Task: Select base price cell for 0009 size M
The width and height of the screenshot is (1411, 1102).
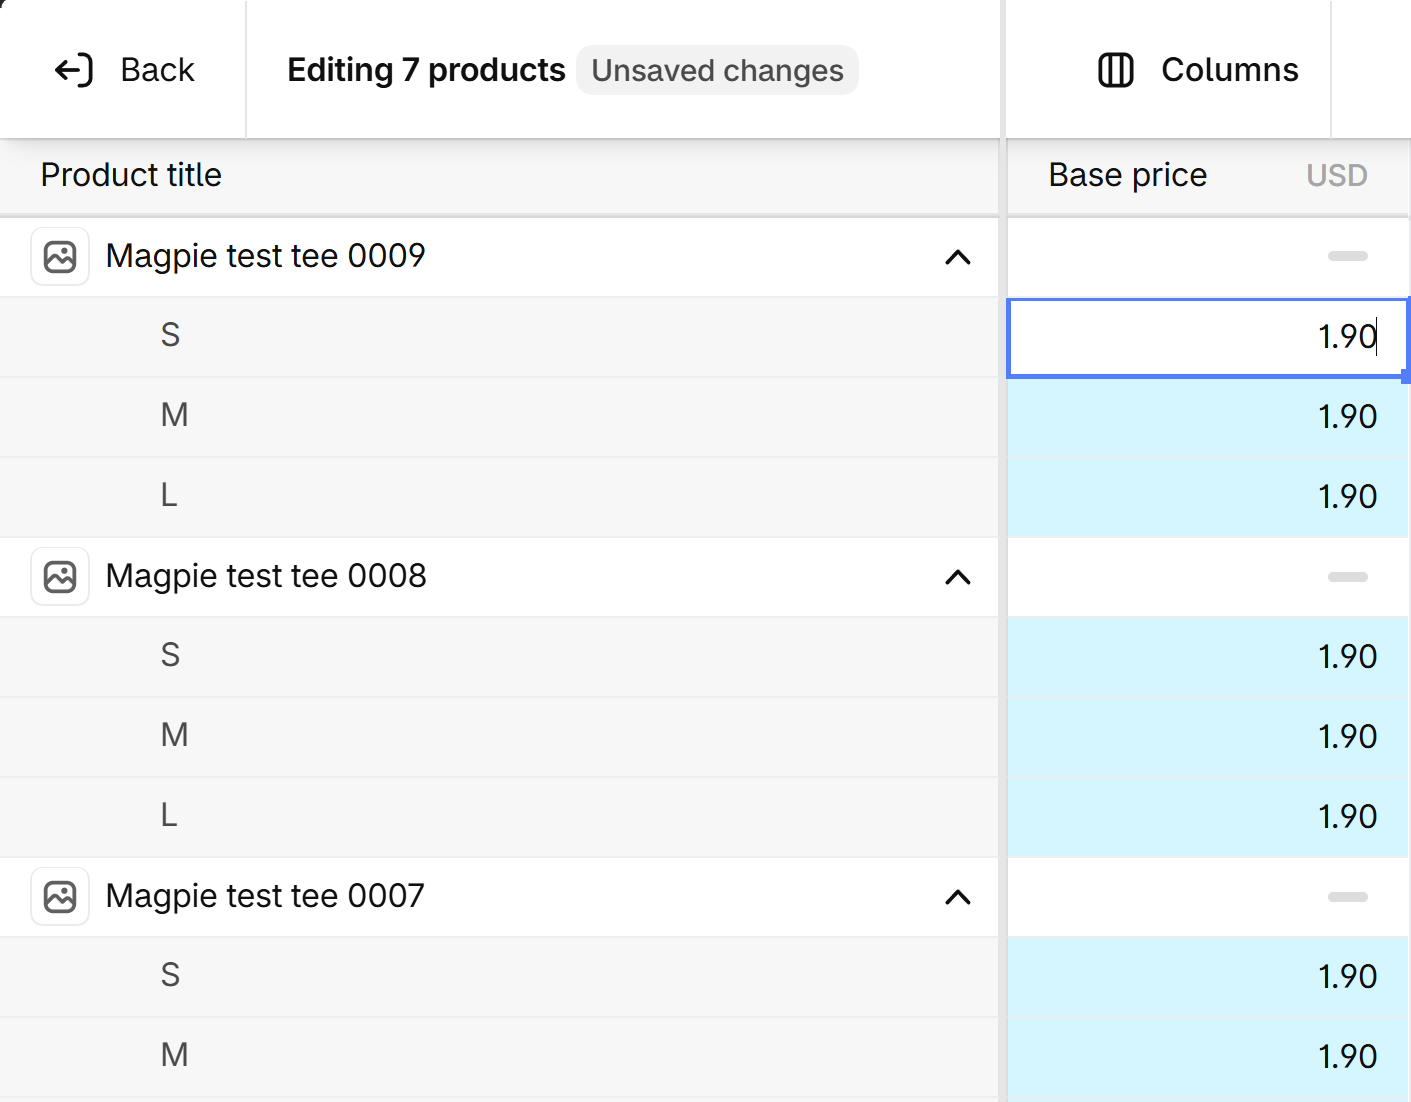Action: click(1208, 417)
